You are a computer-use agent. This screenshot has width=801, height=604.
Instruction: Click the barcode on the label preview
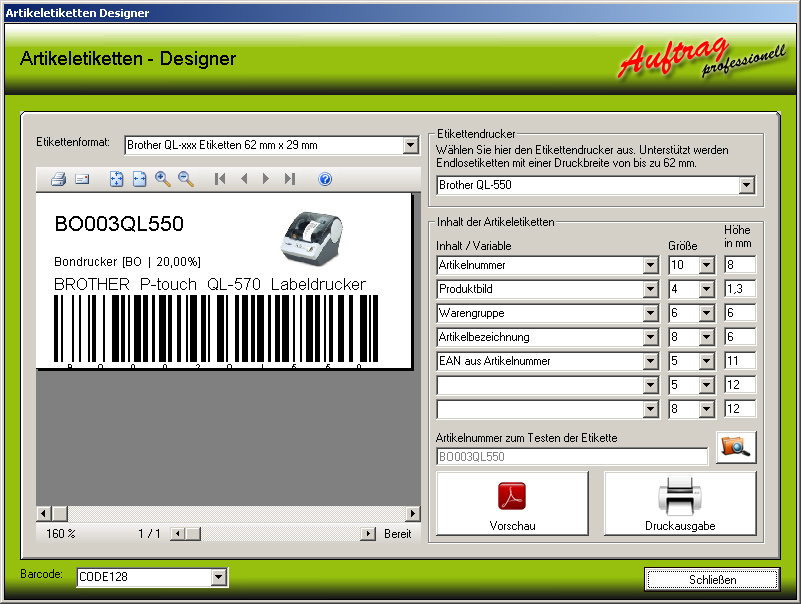(x=216, y=330)
